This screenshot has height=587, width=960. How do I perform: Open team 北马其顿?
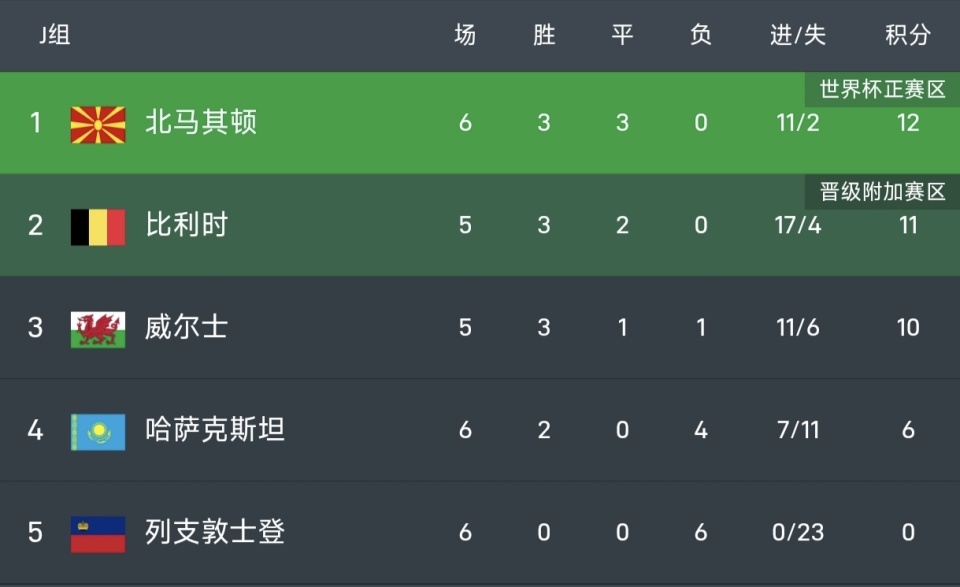[201, 123]
